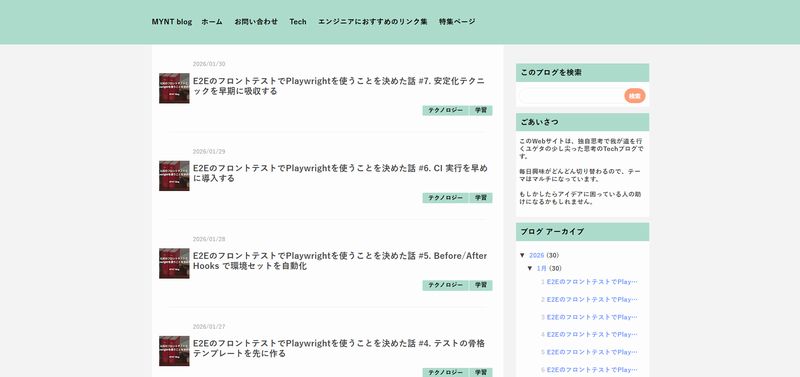Viewport: 800px width, 377px height.
Task: Go to the ホーム menu item
Action: coord(212,21)
